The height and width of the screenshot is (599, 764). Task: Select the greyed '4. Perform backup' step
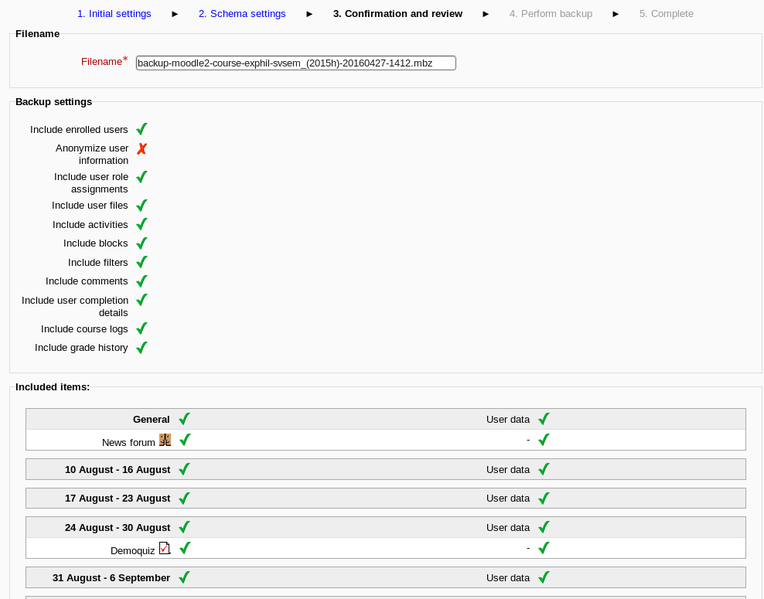click(551, 14)
